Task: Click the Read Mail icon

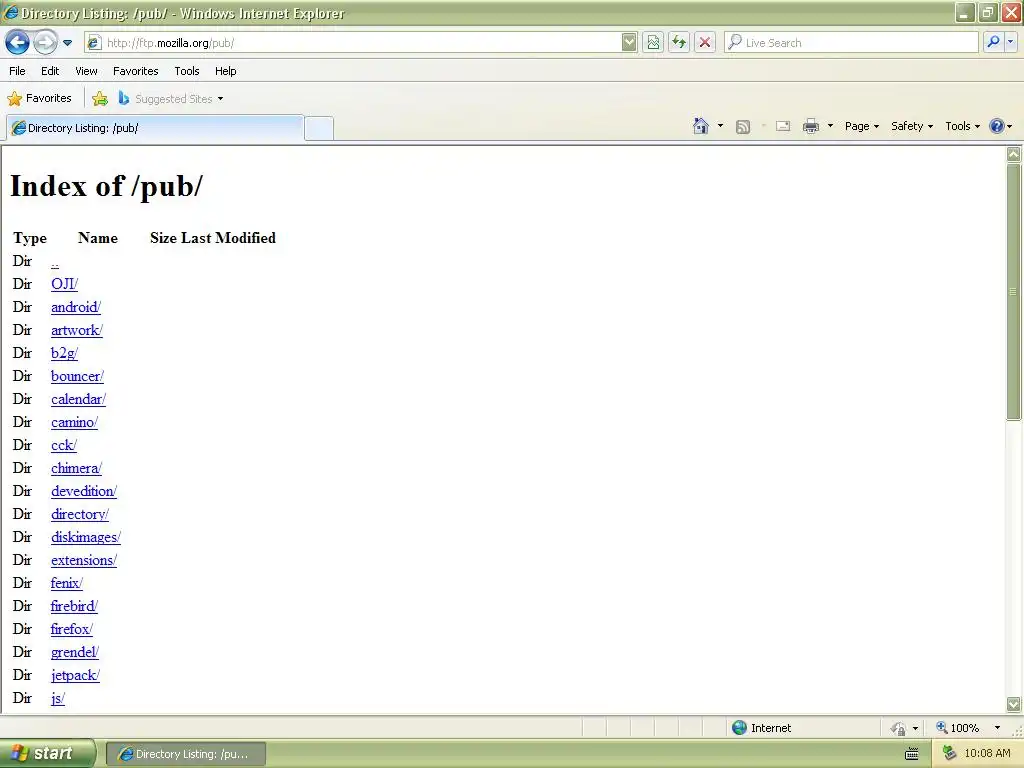Action: coord(783,126)
